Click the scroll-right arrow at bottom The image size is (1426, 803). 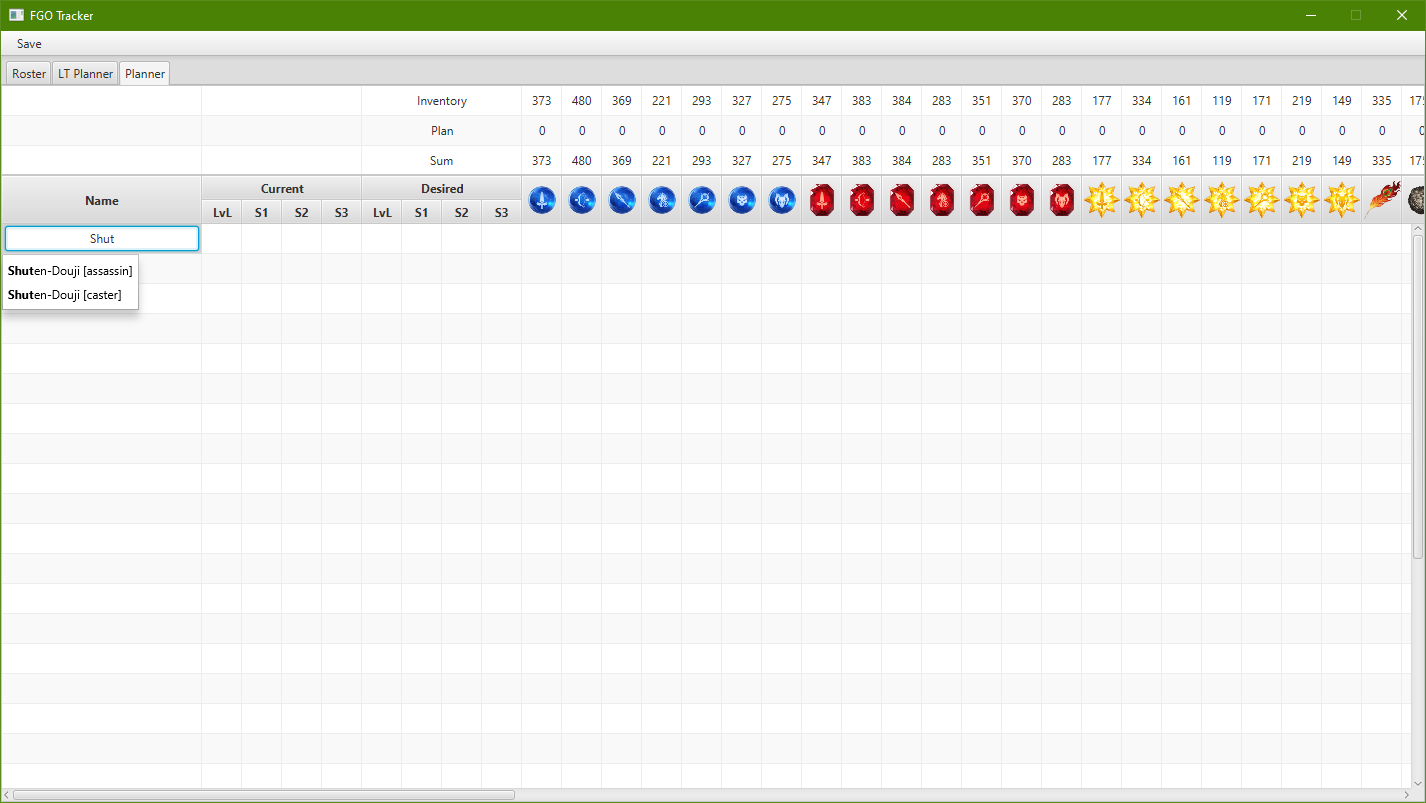(x=1406, y=795)
